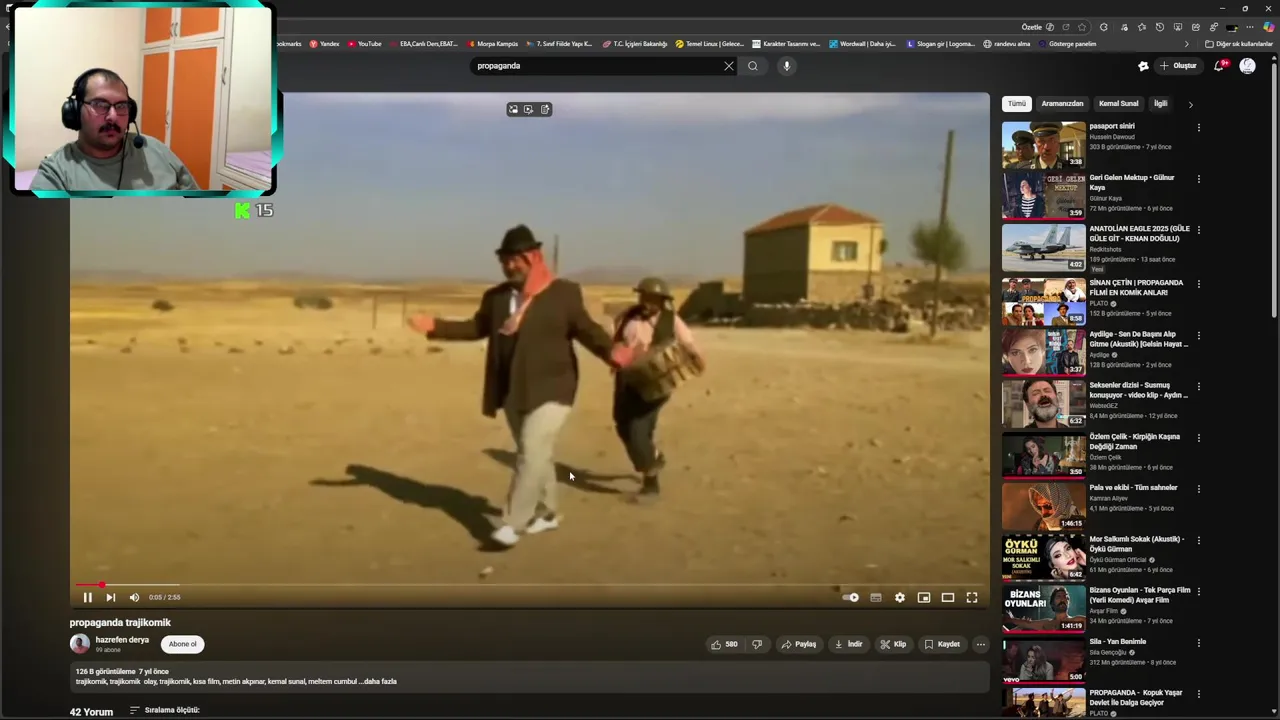Image resolution: width=1280 pixels, height=720 pixels.
Task: Open the Morpa Kampüs bookmark
Action: (x=492, y=44)
